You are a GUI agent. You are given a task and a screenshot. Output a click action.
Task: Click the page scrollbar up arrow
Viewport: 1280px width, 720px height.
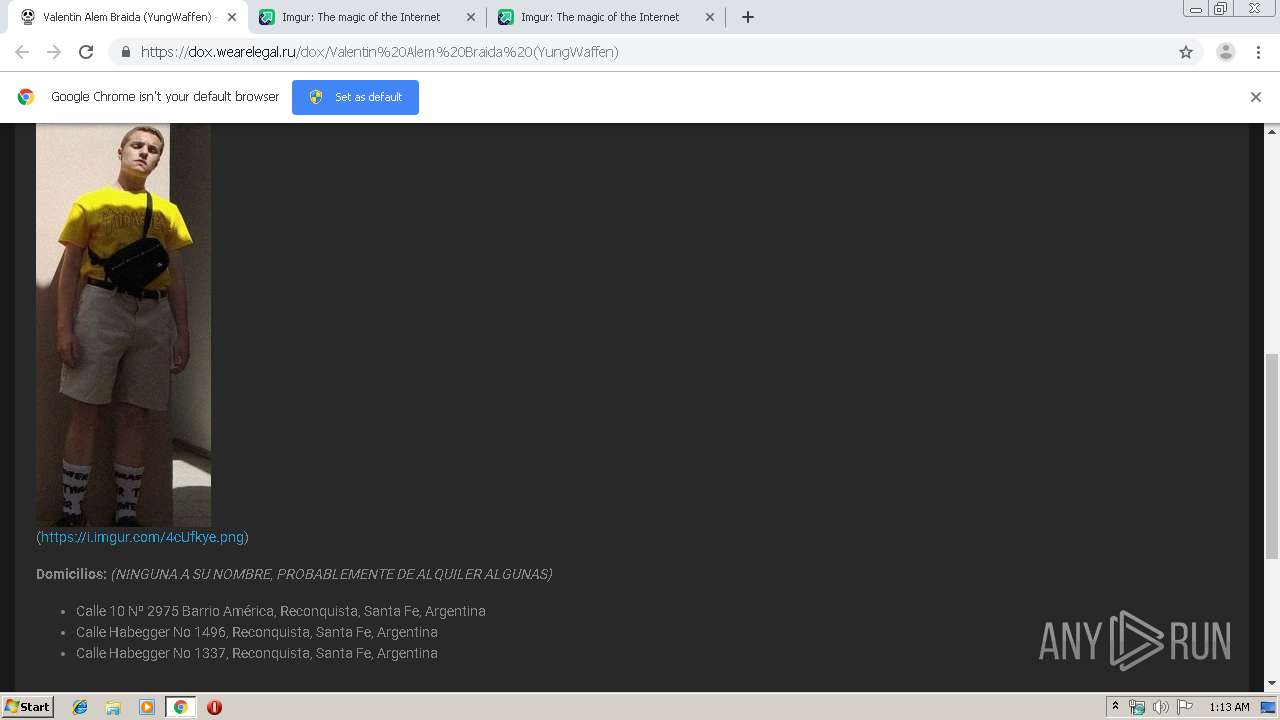(1272, 131)
